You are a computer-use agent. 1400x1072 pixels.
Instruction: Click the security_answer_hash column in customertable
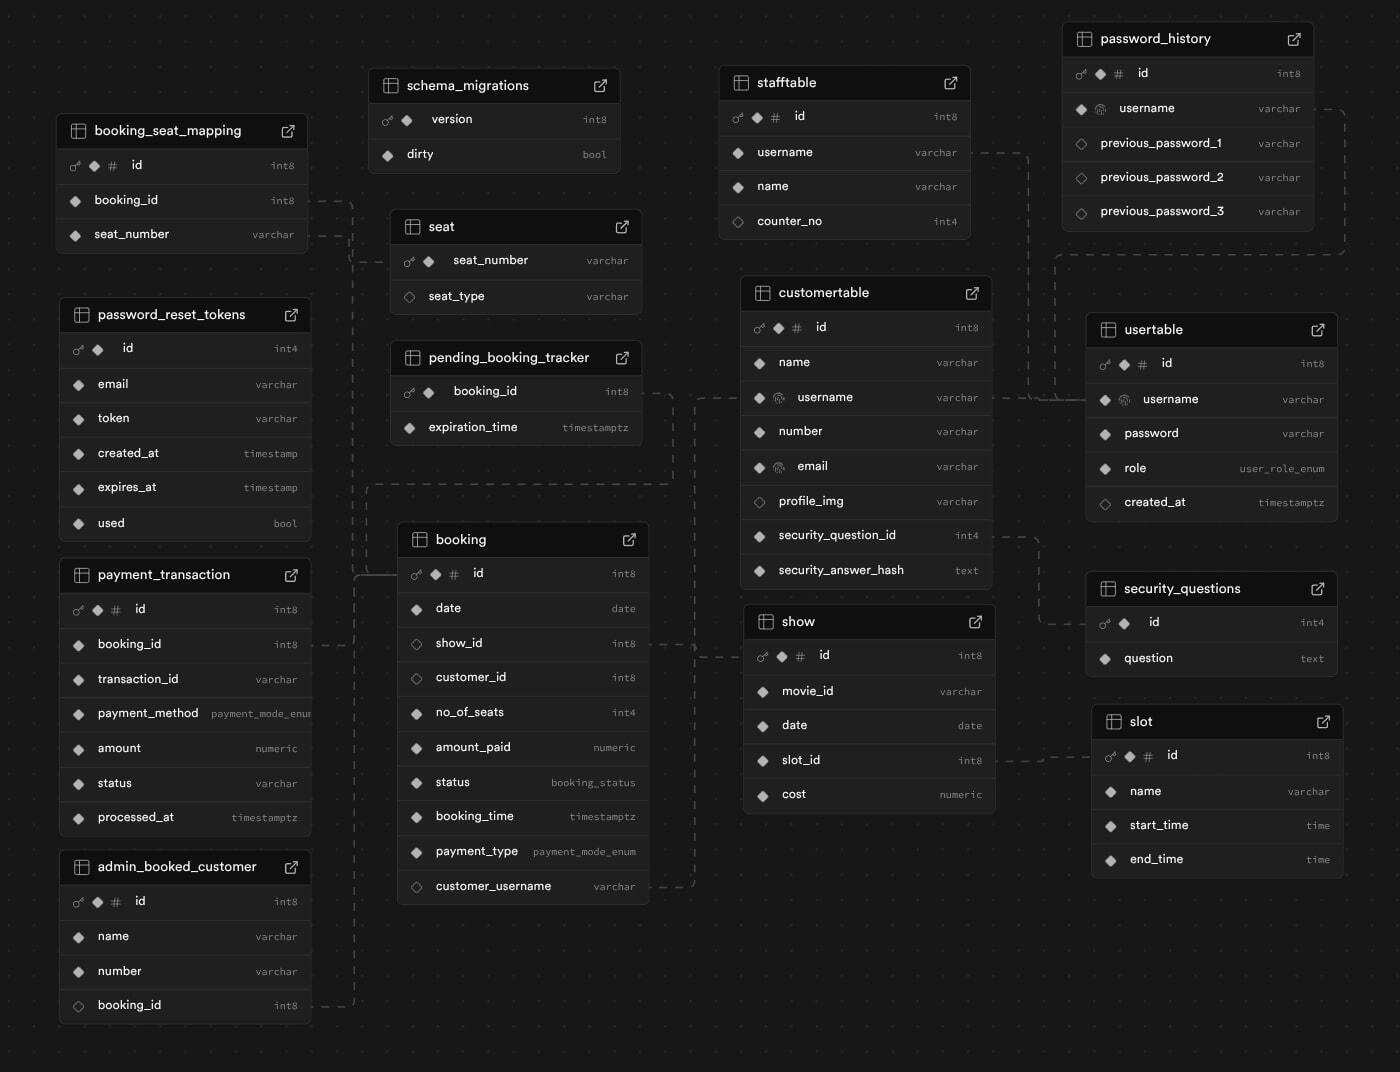pyautogui.click(x=866, y=571)
